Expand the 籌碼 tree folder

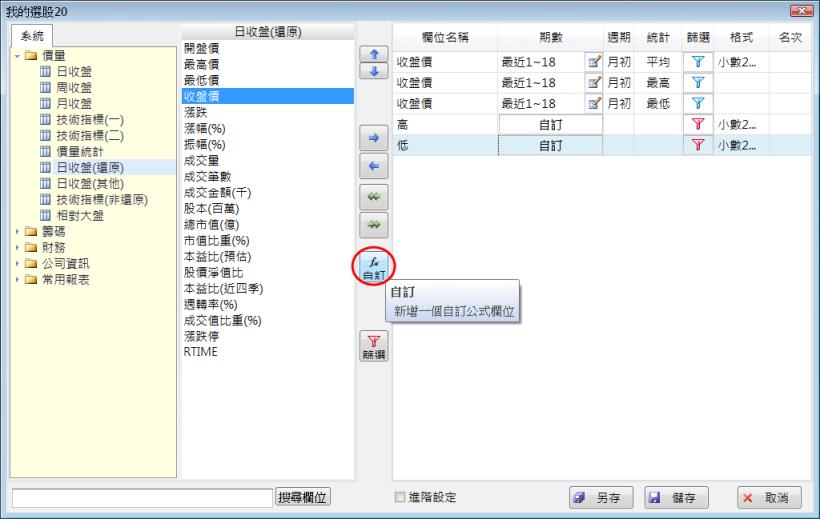[17, 231]
